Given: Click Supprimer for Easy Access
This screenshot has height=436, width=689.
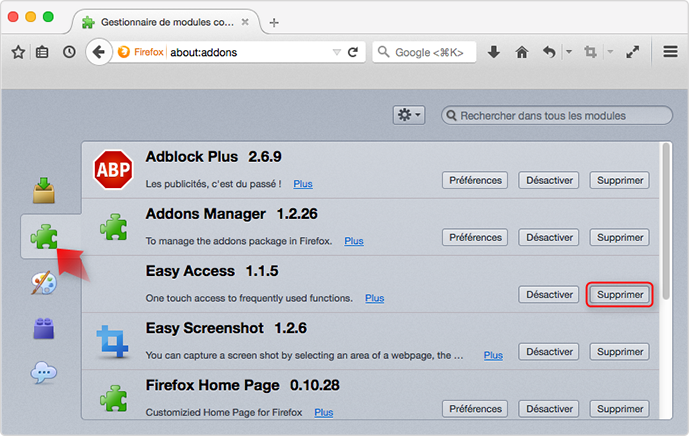Looking at the screenshot, I should tap(620, 294).
